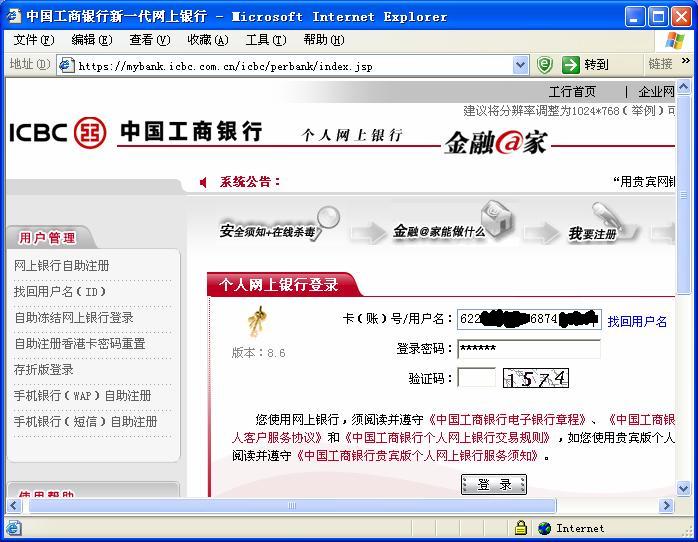Click the 验证码 captcha input box

[476, 377]
